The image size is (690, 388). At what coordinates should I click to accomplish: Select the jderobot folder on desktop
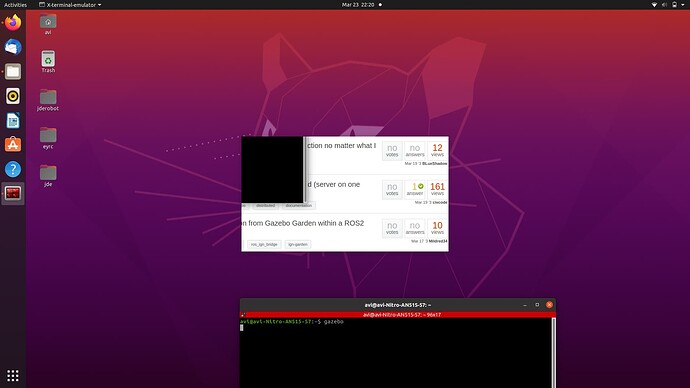(x=48, y=100)
